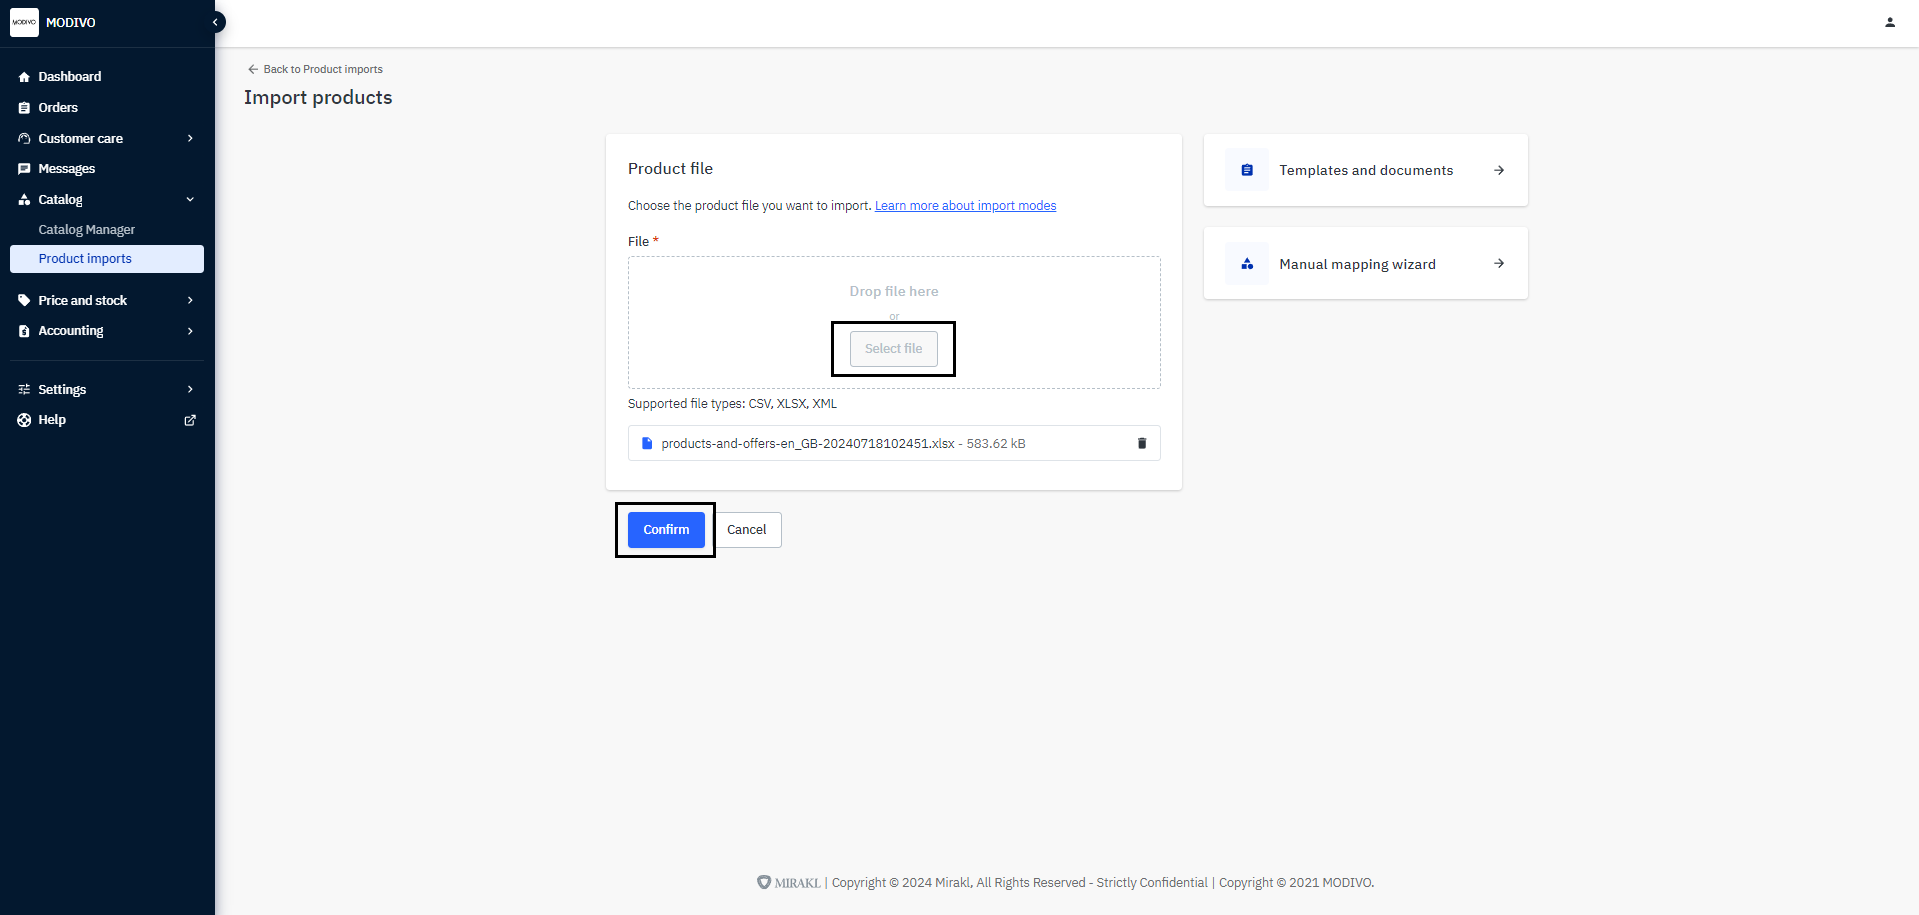
Task: Click the Catalog shapes icon
Action: click(x=24, y=200)
